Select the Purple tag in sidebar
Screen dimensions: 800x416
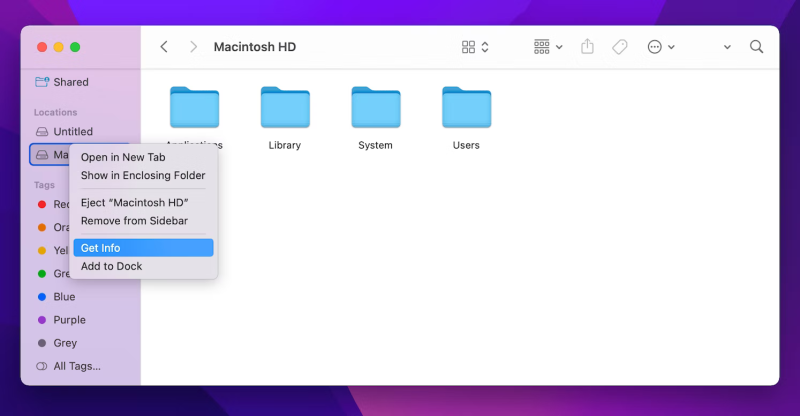[x=69, y=320]
